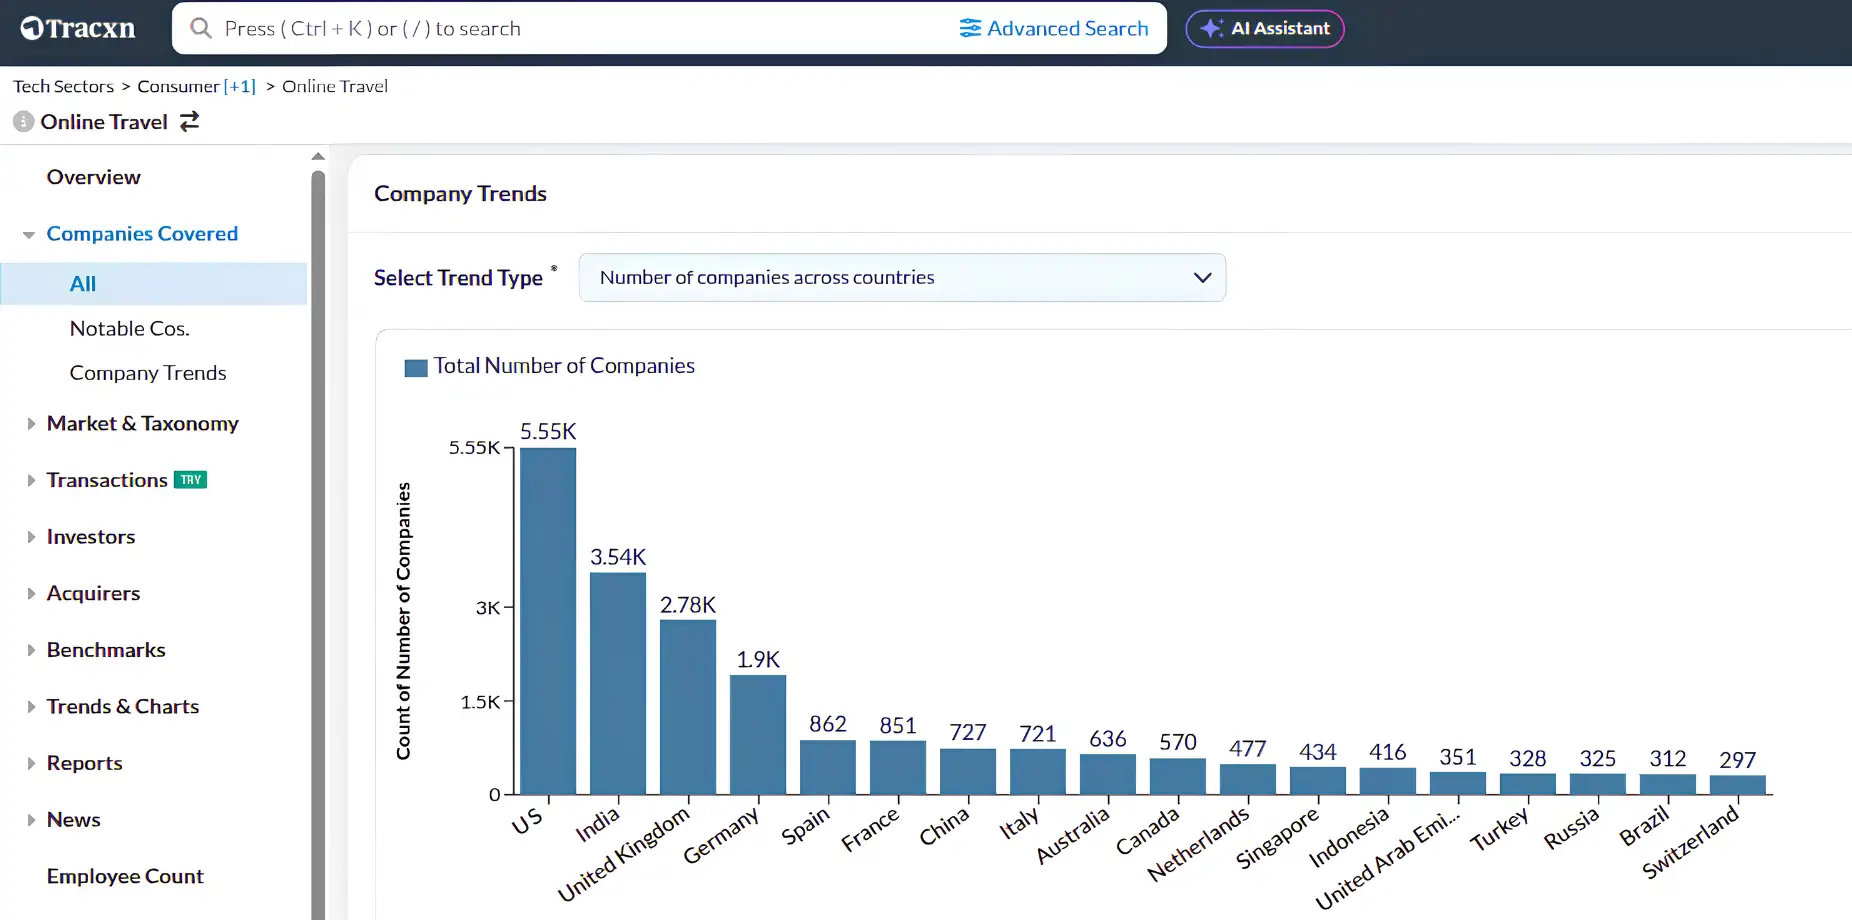Open Employee Count in sidebar

125,876
